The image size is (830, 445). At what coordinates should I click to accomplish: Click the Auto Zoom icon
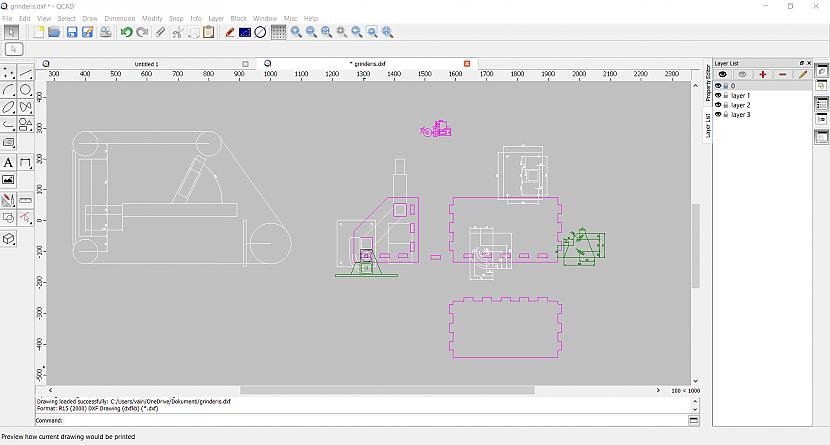(x=327, y=32)
